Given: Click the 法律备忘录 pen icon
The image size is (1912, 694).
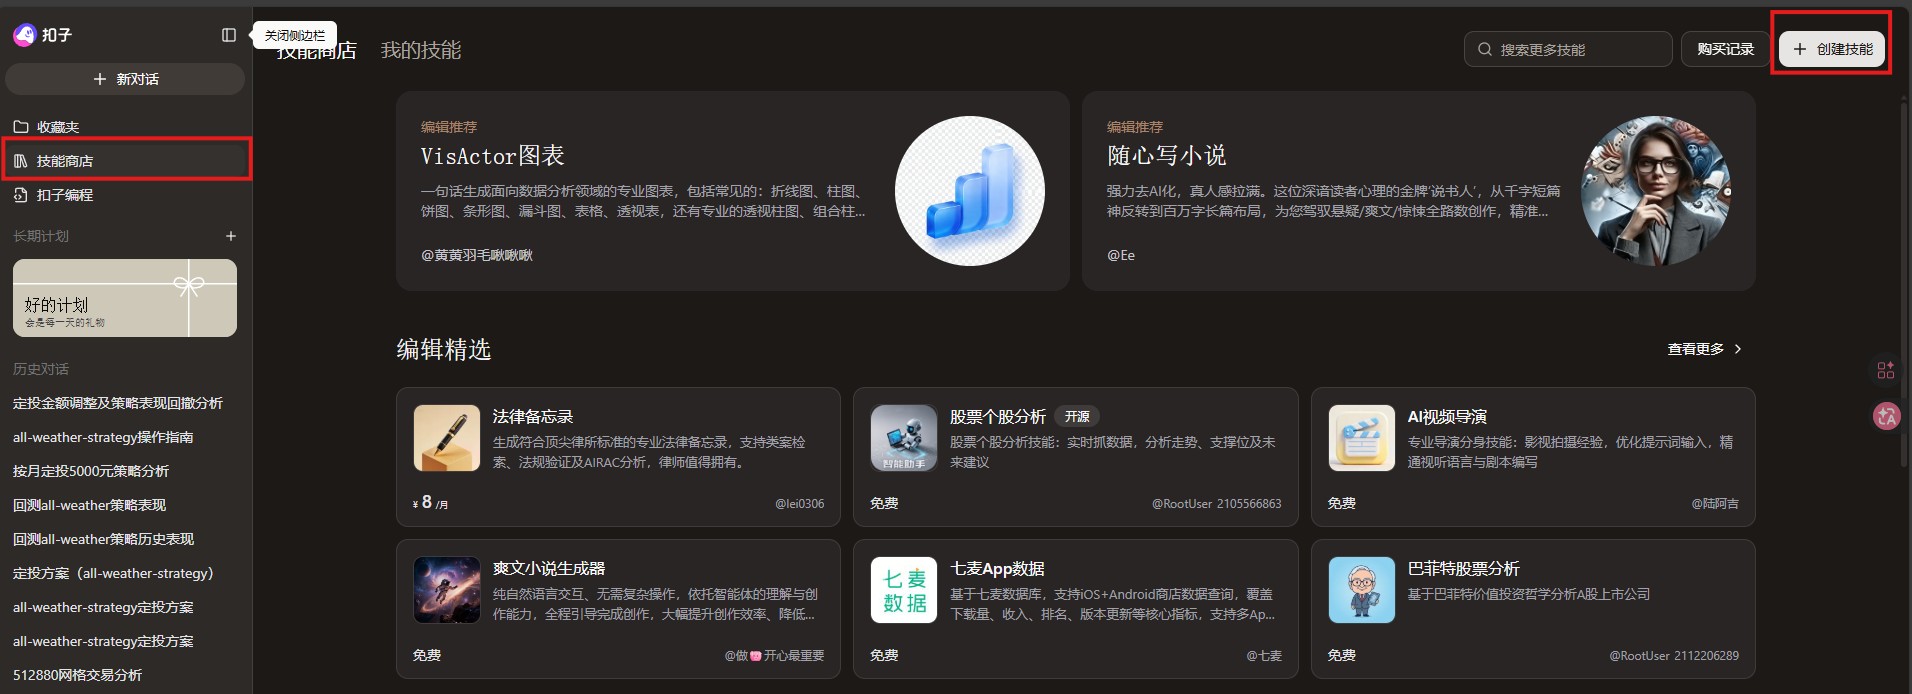Looking at the screenshot, I should pos(447,438).
